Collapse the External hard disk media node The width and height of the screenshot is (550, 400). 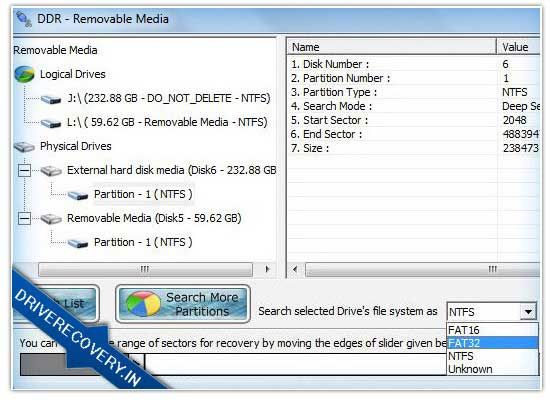pos(24,171)
